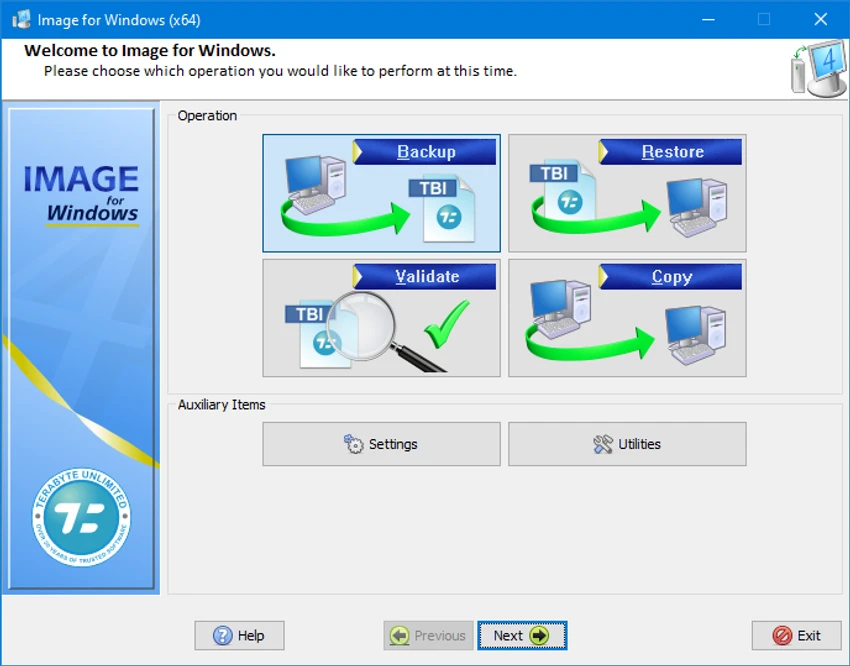The image size is (850, 666).
Task: Exit the Image for Windows wizard
Action: coord(796,635)
